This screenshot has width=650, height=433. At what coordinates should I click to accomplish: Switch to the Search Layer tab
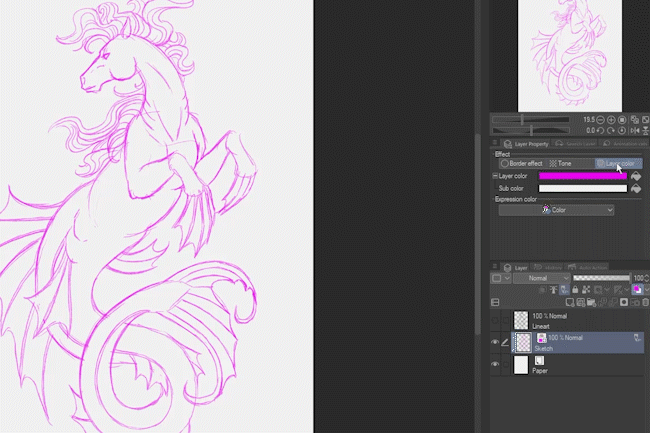tap(575, 144)
